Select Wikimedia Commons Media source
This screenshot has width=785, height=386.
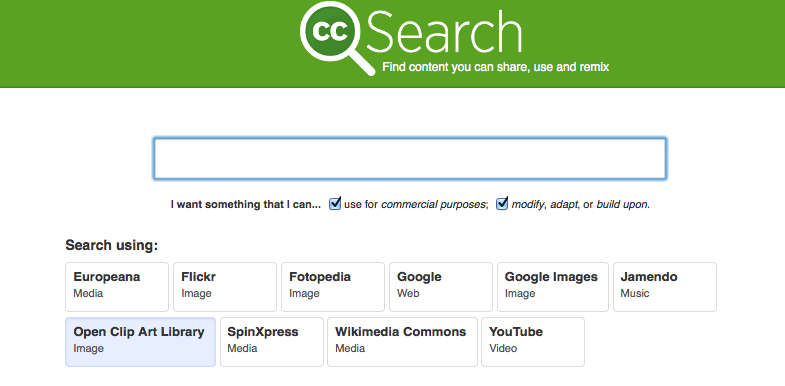pyautogui.click(x=403, y=342)
